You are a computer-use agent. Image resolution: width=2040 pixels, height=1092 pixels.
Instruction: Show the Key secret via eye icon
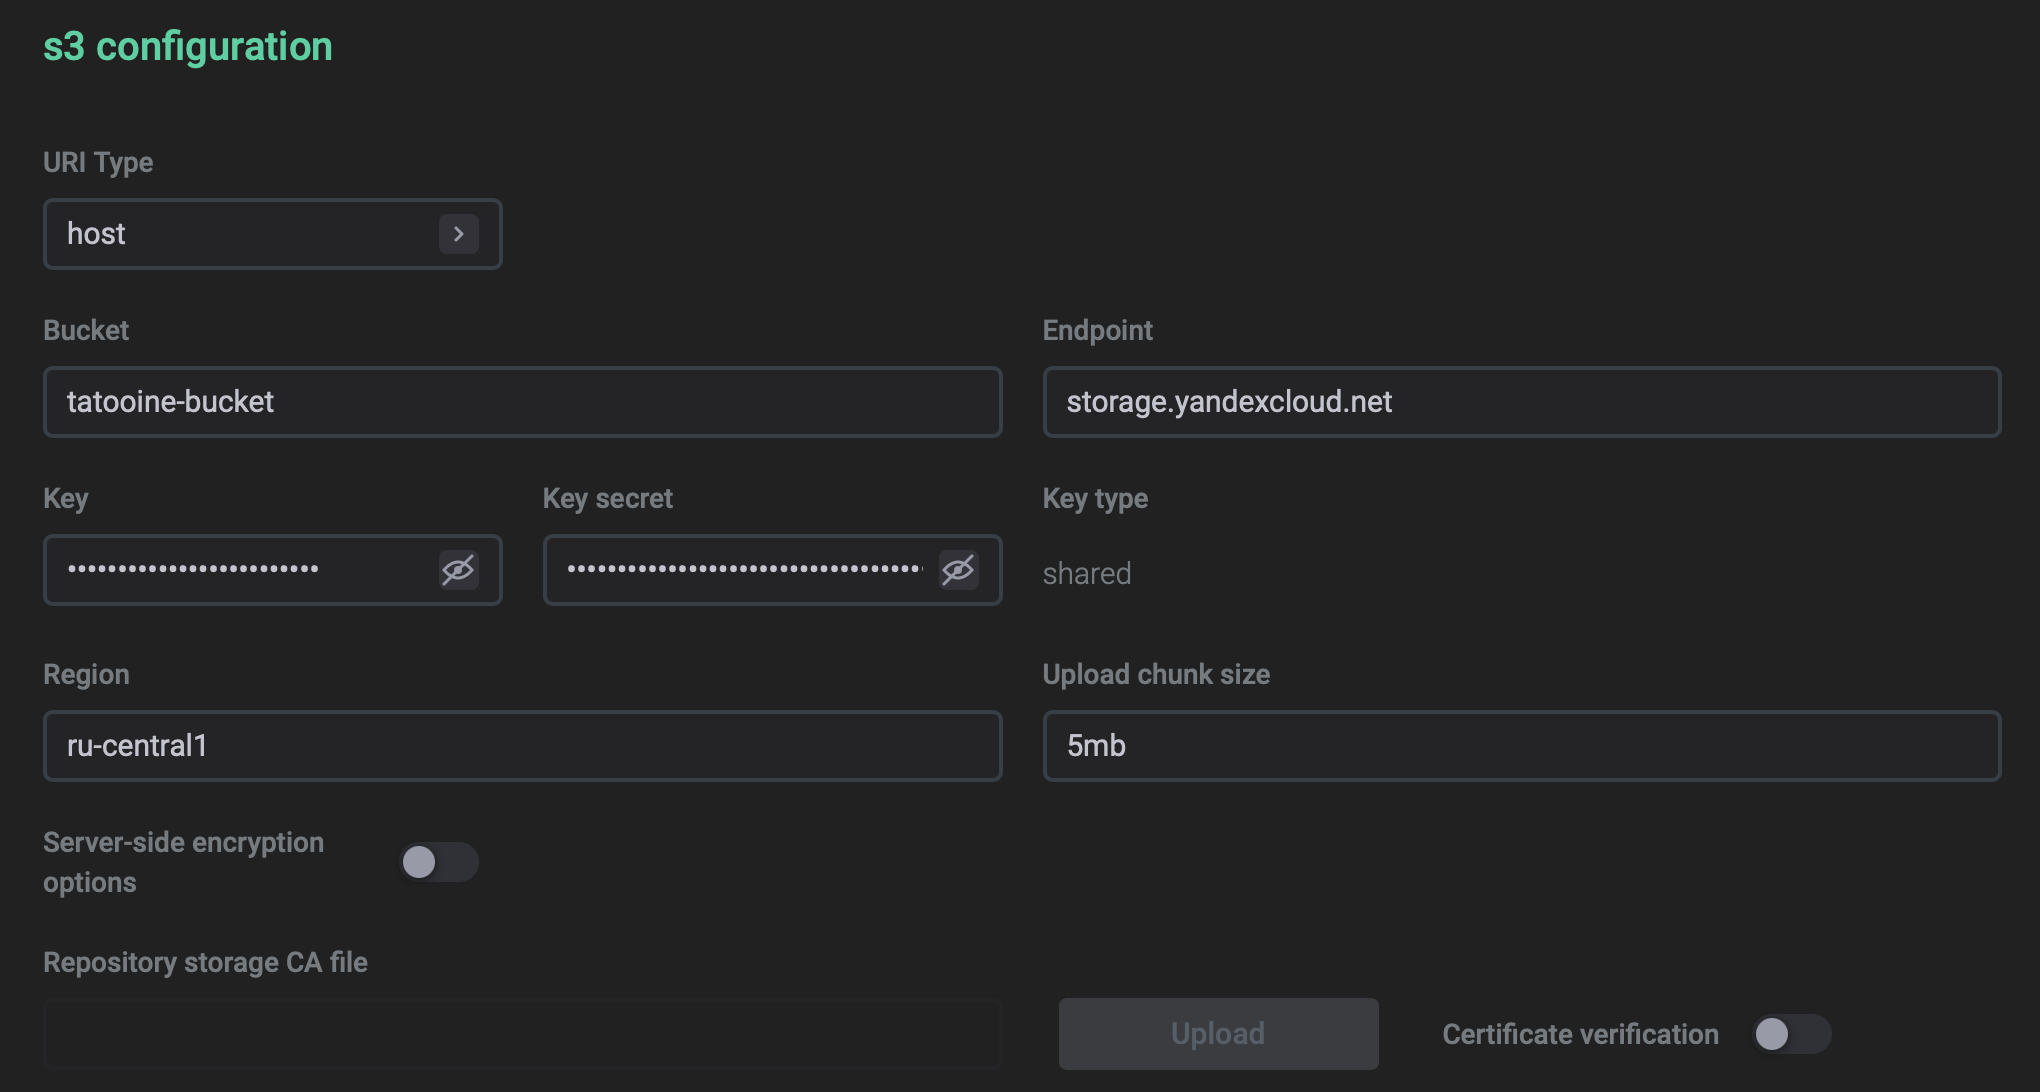tap(958, 570)
